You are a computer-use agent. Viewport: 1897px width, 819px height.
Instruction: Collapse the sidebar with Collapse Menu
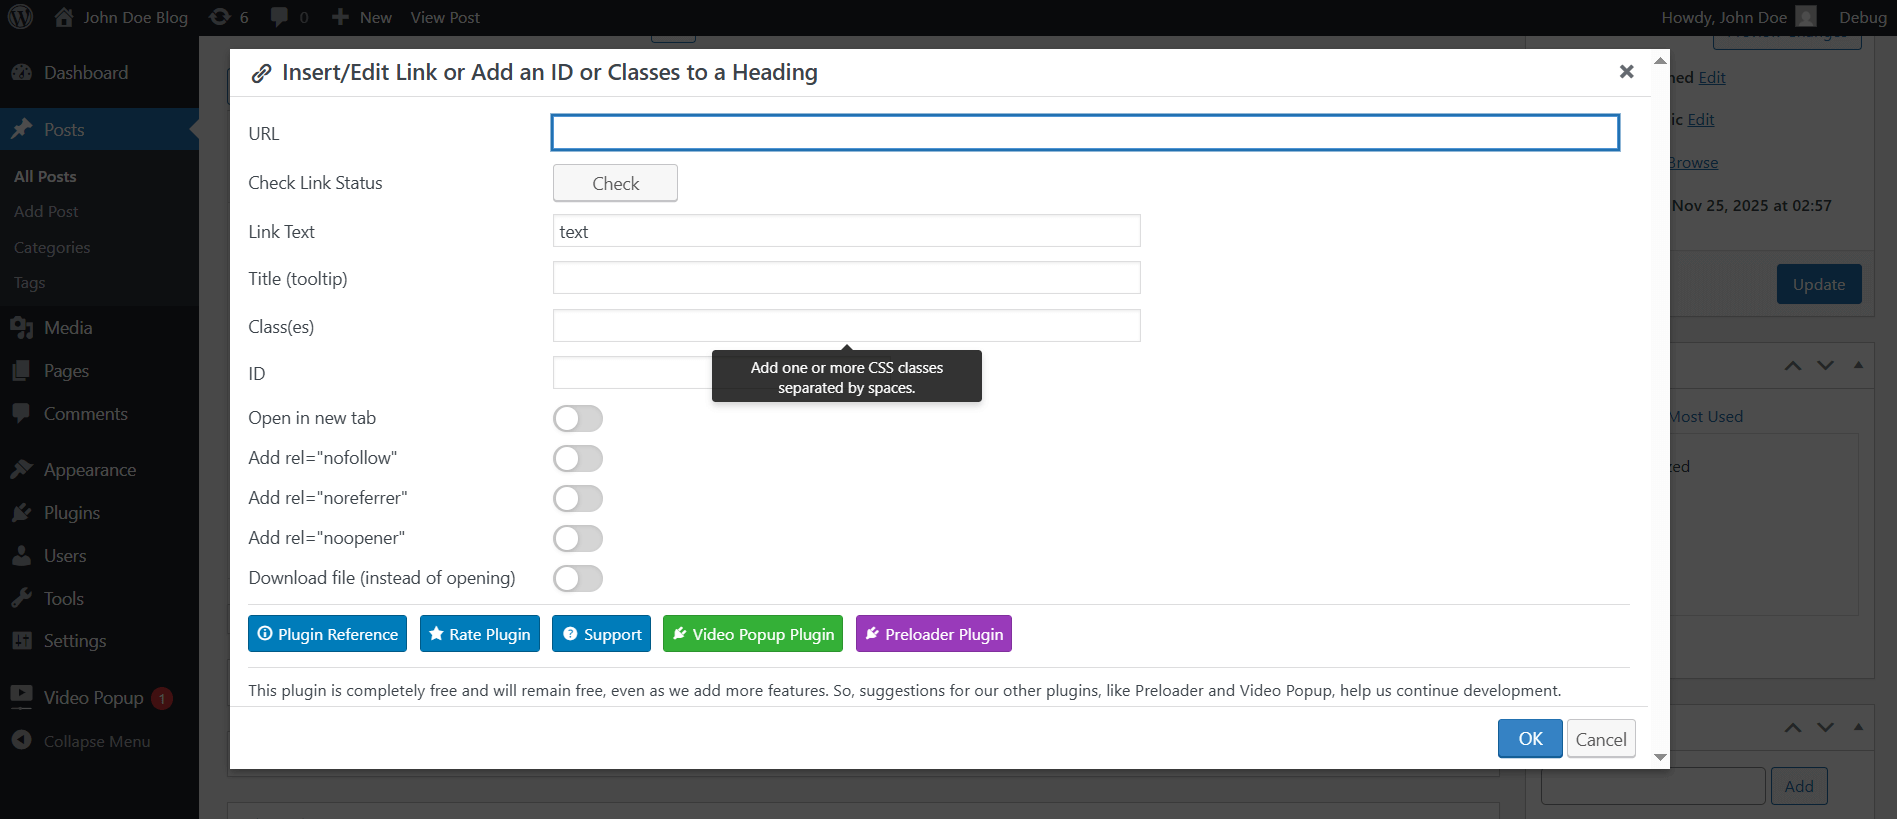[x=96, y=741]
